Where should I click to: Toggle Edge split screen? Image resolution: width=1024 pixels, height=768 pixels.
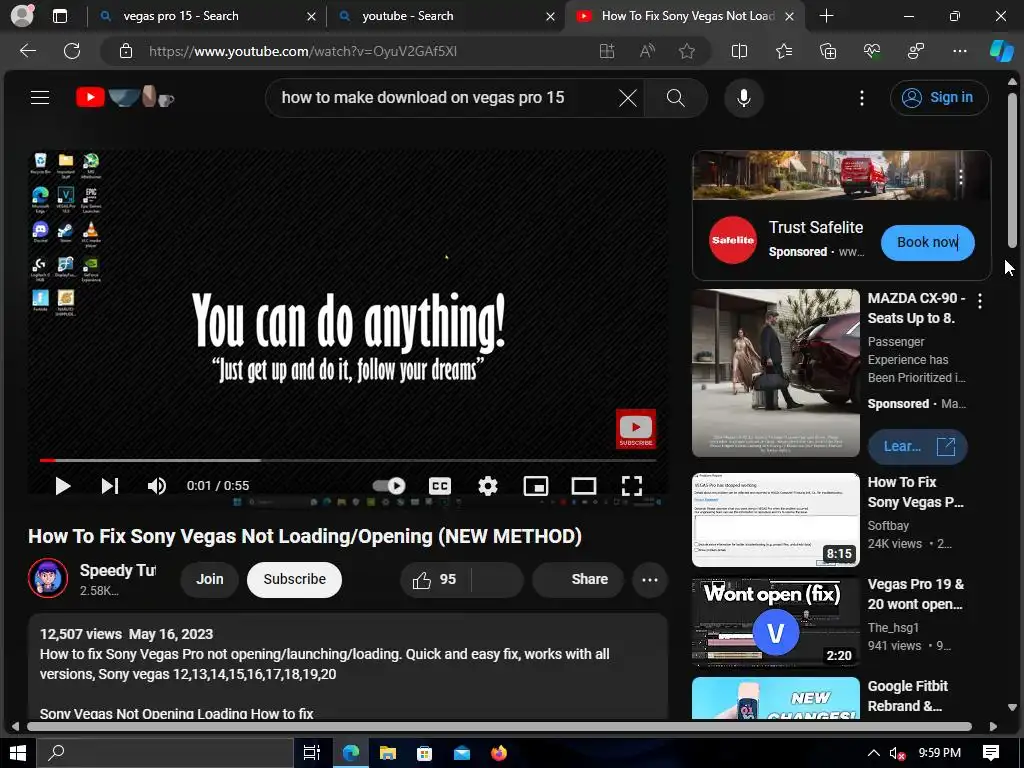(x=739, y=51)
